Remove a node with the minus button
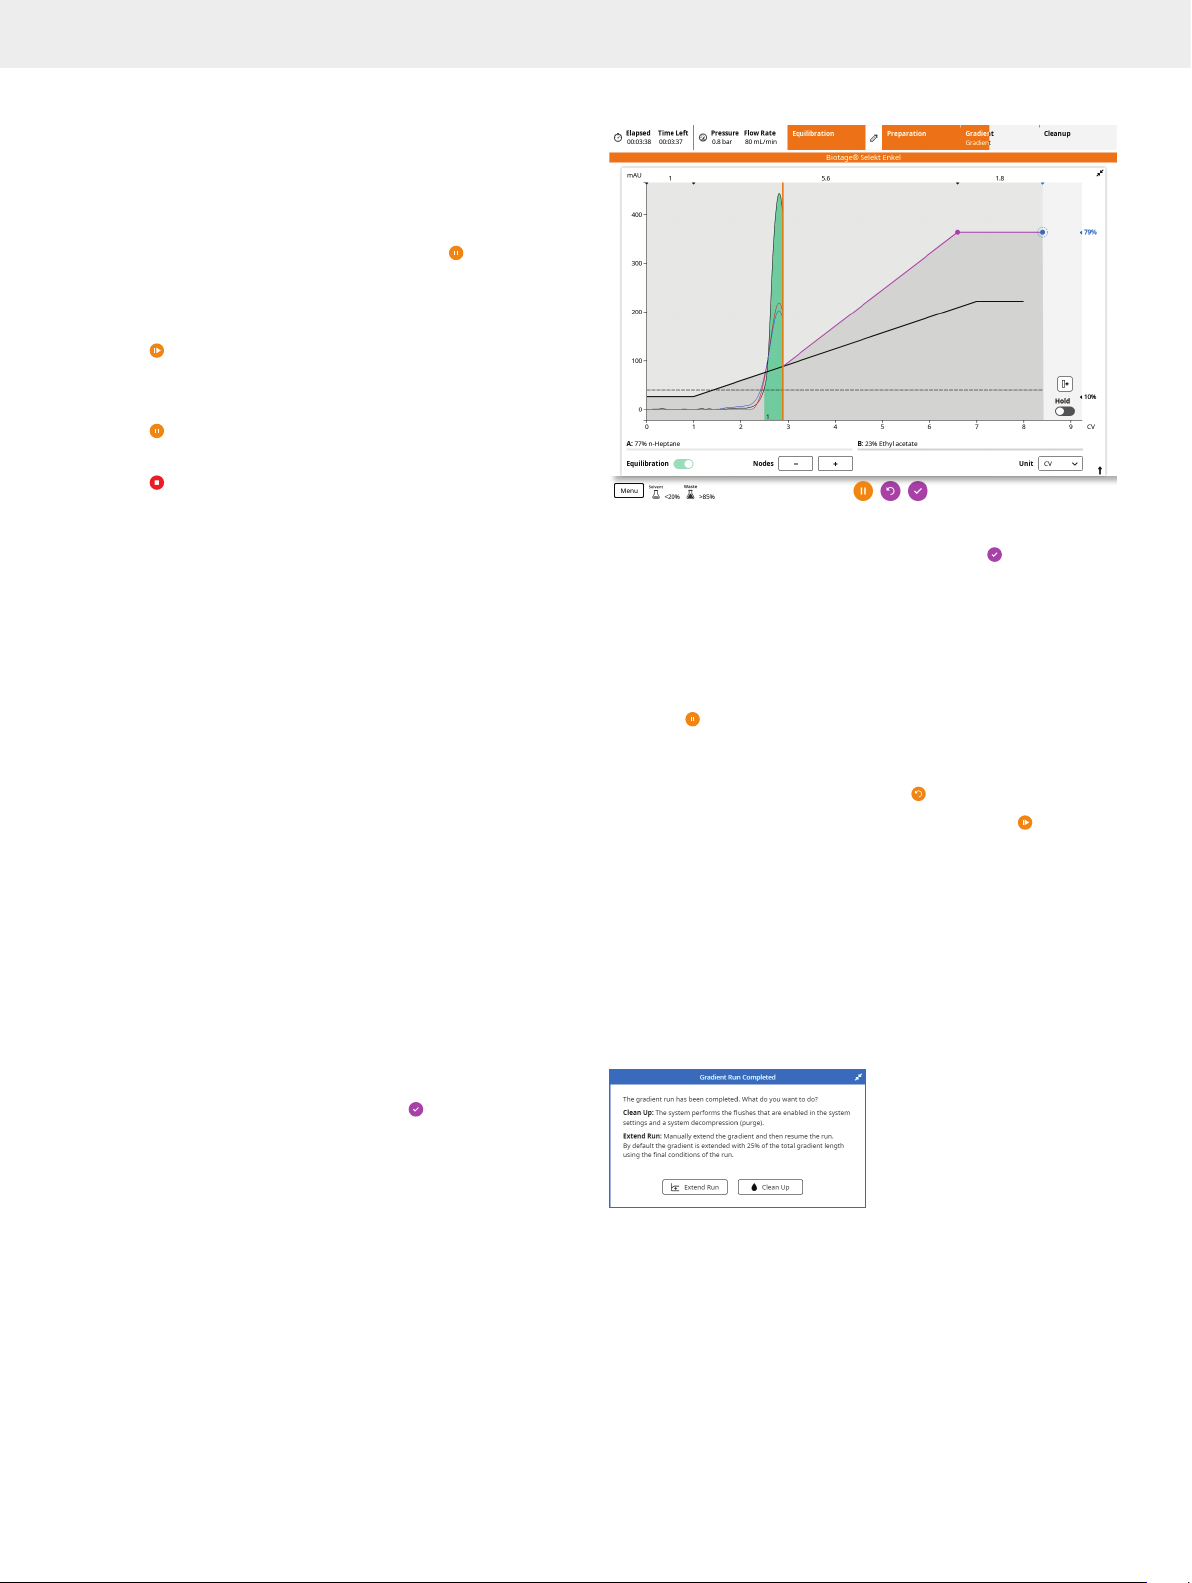 [796, 464]
